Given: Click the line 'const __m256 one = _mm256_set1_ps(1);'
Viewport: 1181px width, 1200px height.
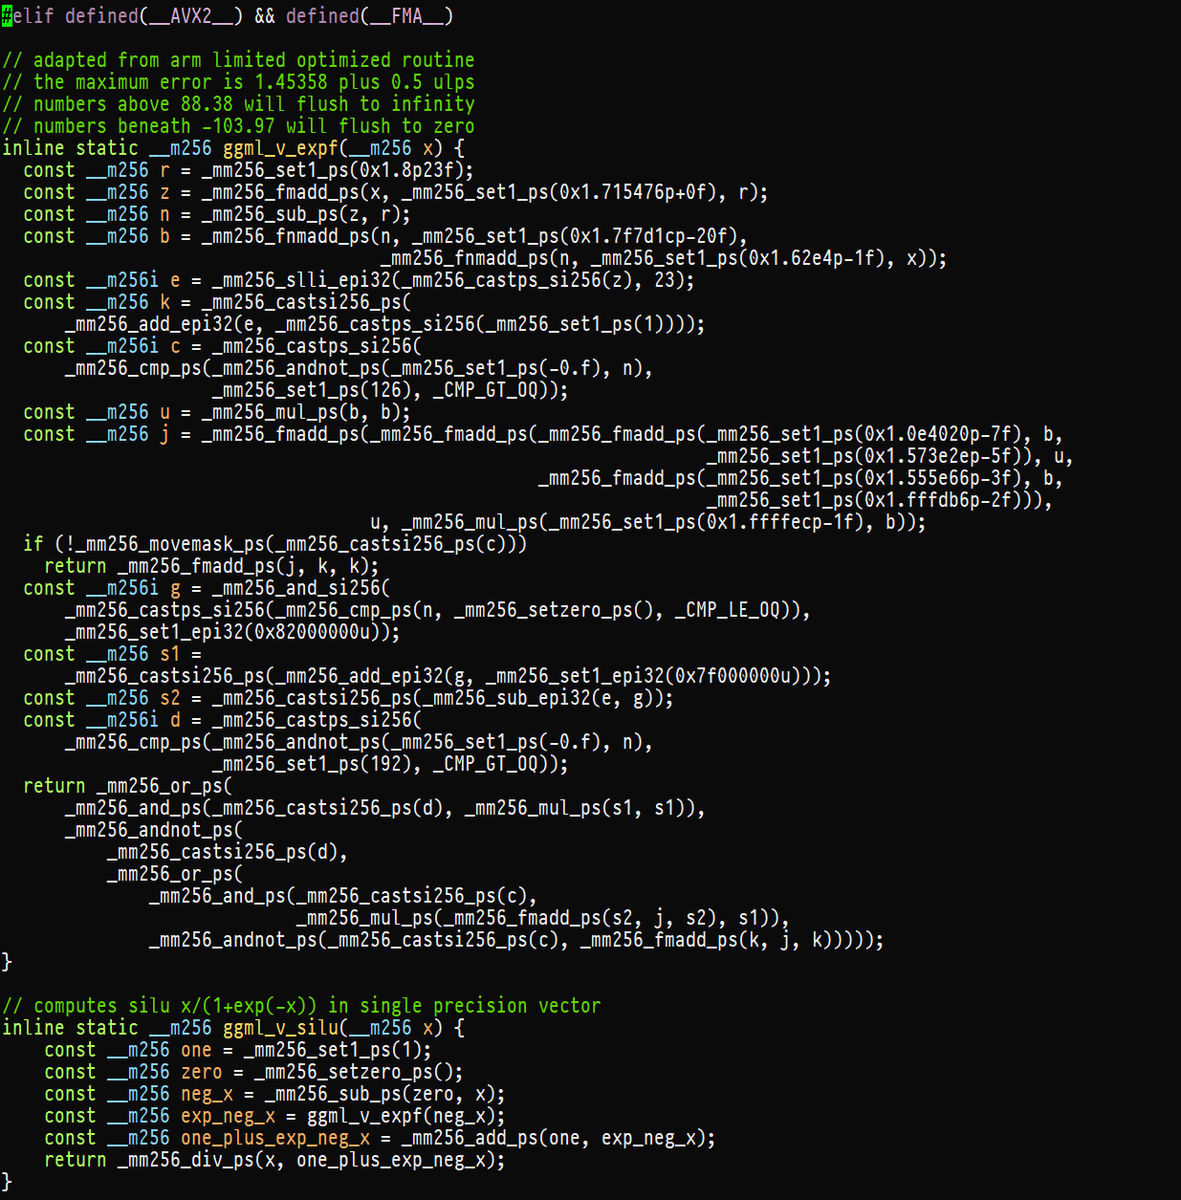Looking at the screenshot, I should [x=238, y=1050].
